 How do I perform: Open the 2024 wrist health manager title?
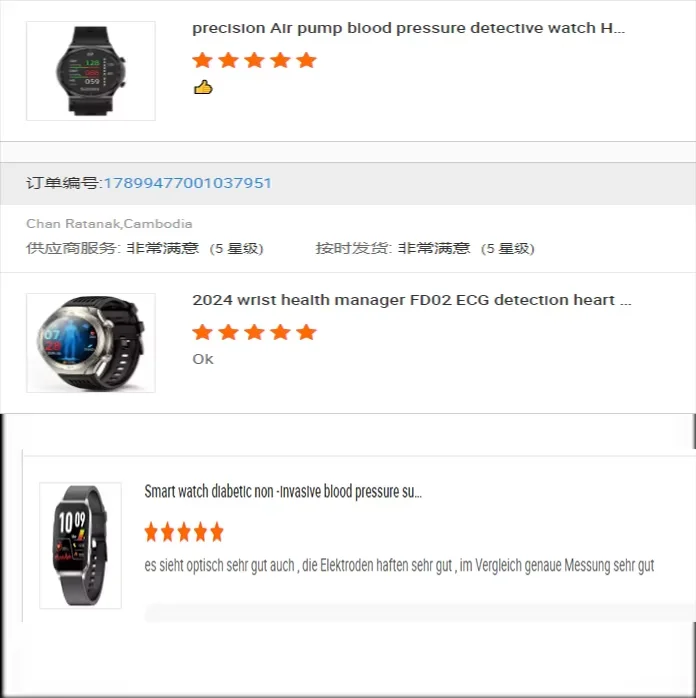[412, 300]
